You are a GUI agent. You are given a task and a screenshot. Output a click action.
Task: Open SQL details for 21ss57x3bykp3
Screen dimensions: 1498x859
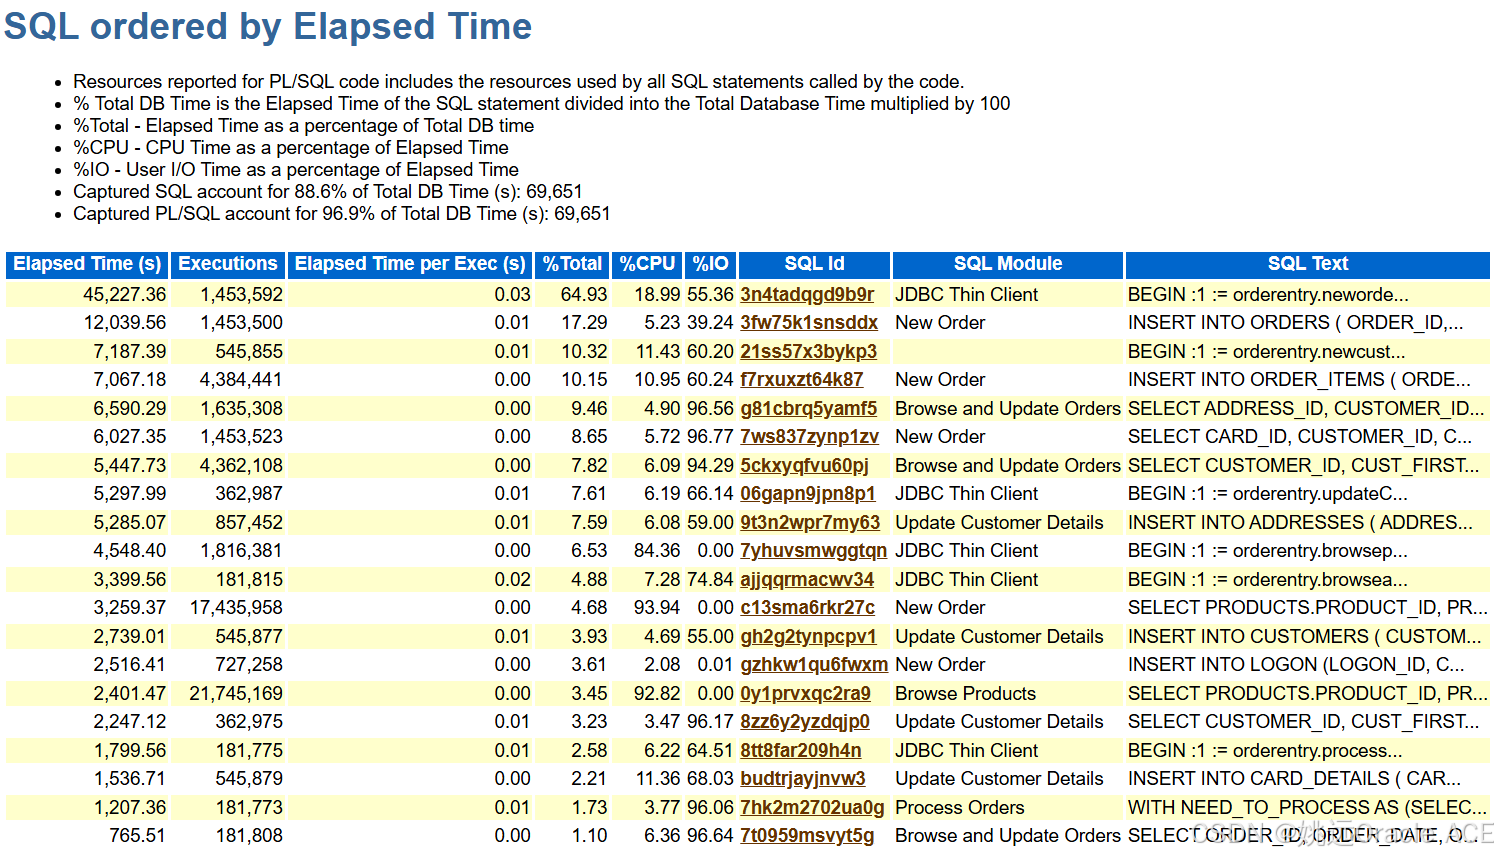coord(812,351)
